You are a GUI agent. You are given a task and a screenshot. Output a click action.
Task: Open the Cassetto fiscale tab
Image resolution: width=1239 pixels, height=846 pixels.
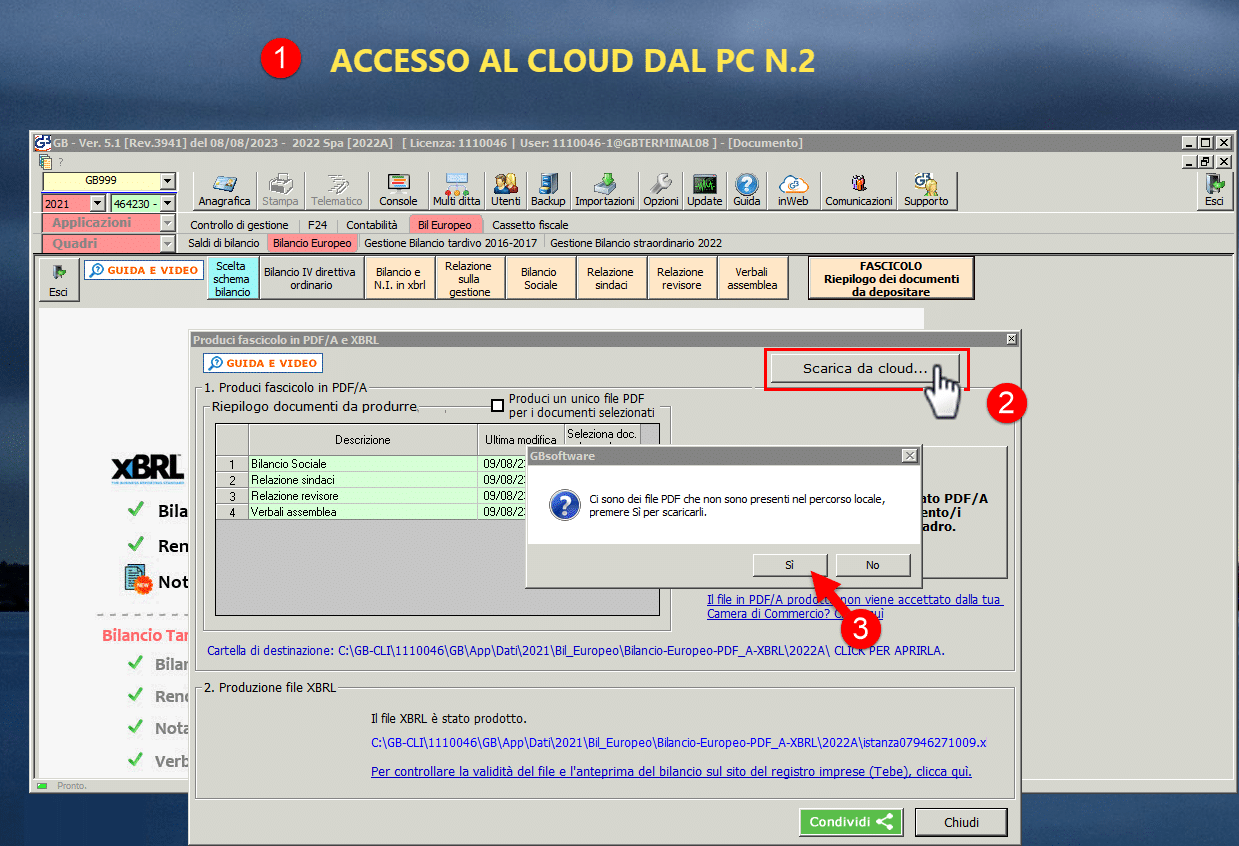pos(530,225)
